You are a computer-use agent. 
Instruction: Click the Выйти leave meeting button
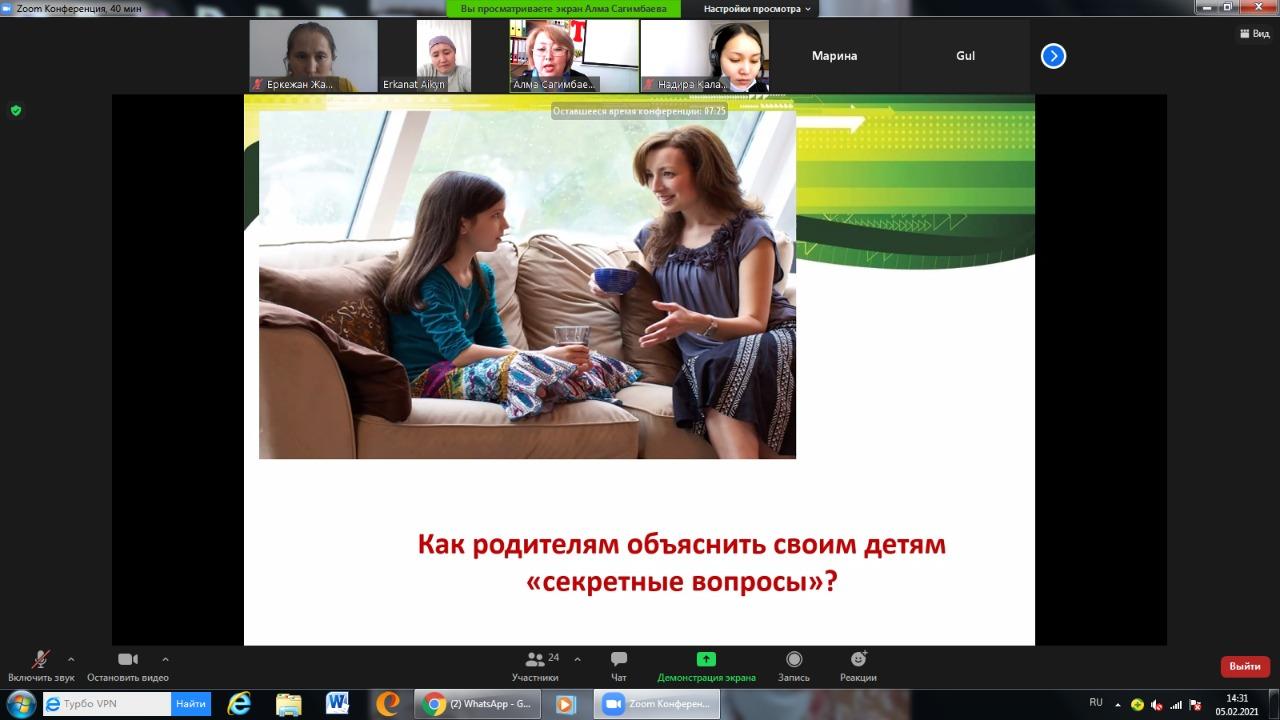tap(1245, 666)
